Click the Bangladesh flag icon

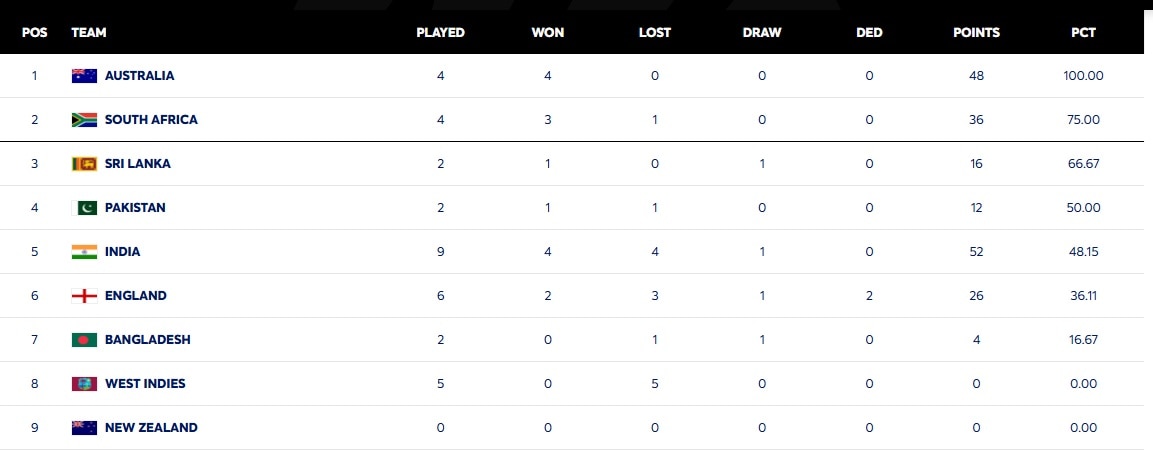(x=84, y=340)
